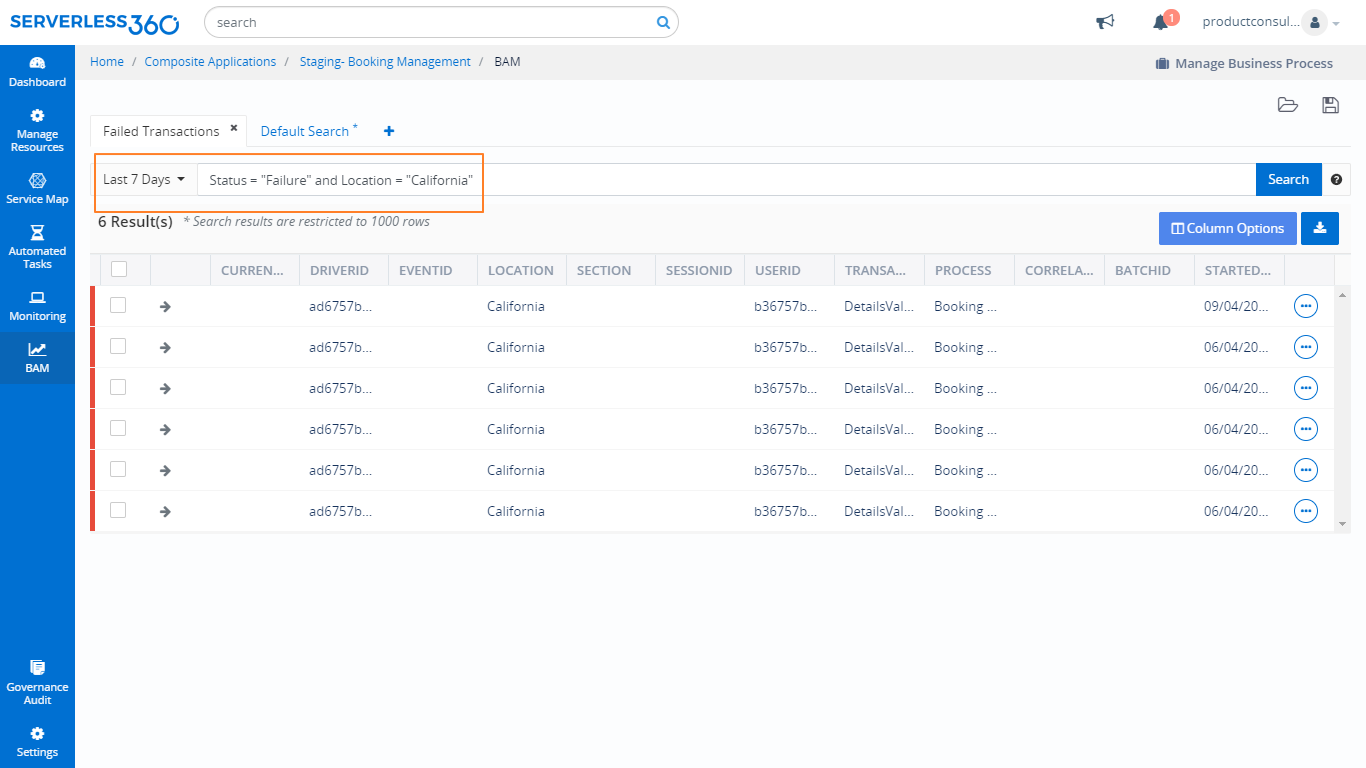1366x768 pixels.
Task: Click the table scrollbar down arrow
Action: pyautogui.click(x=1342, y=523)
